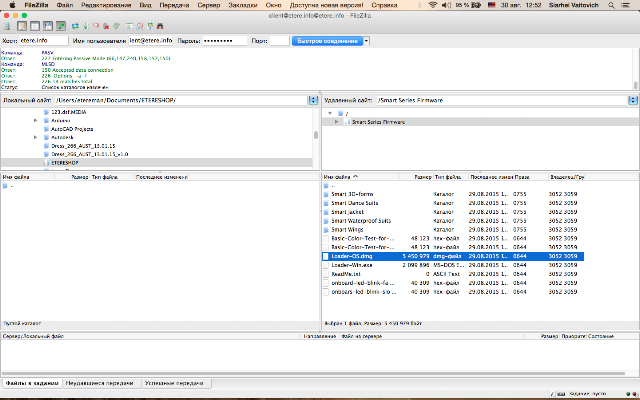Switch to the Queued files tab

32,383
